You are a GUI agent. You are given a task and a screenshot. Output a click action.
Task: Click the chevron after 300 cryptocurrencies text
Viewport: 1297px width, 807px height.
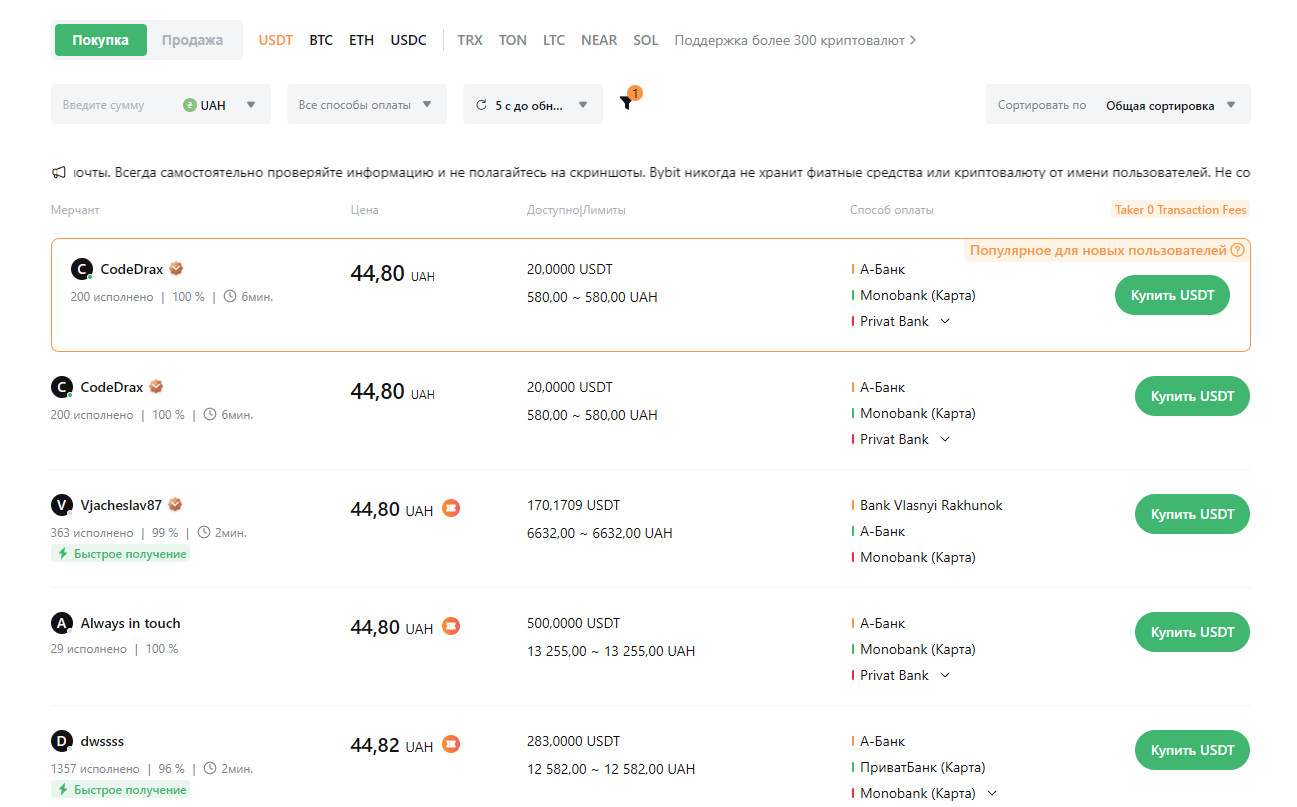click(912, 40)
